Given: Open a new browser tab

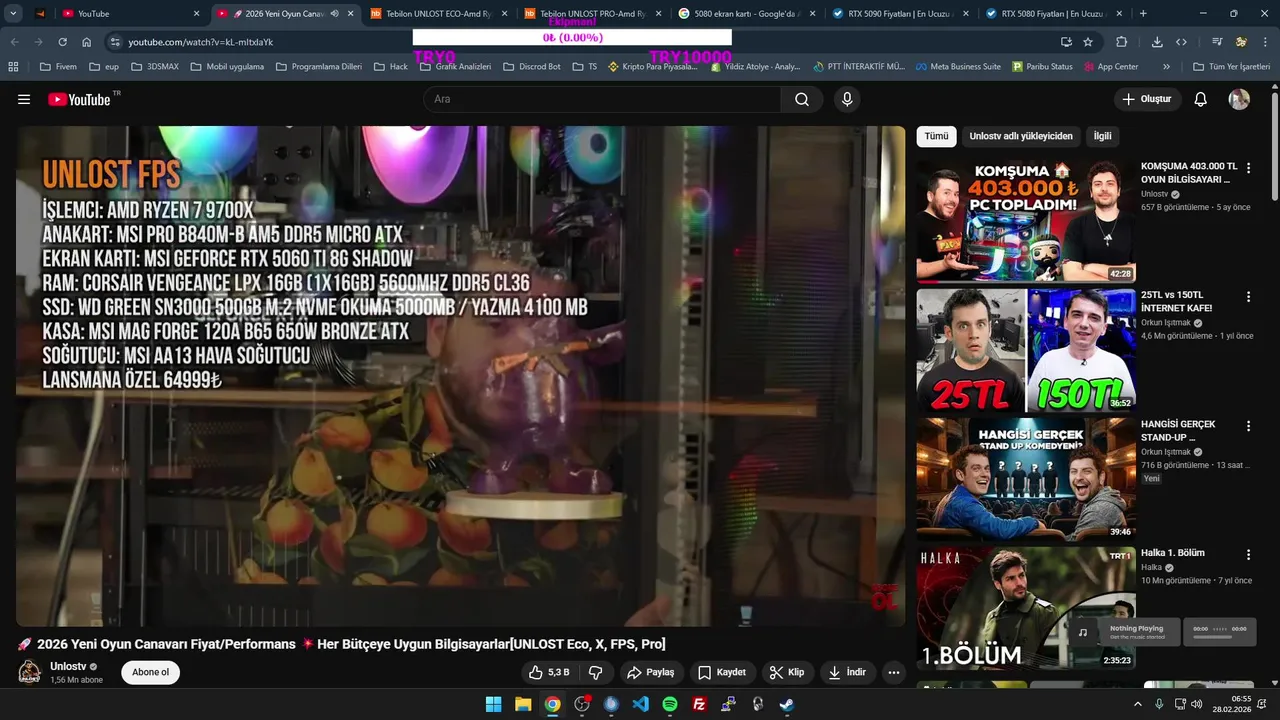Looking at the screenshot, I should point(1143,14).
